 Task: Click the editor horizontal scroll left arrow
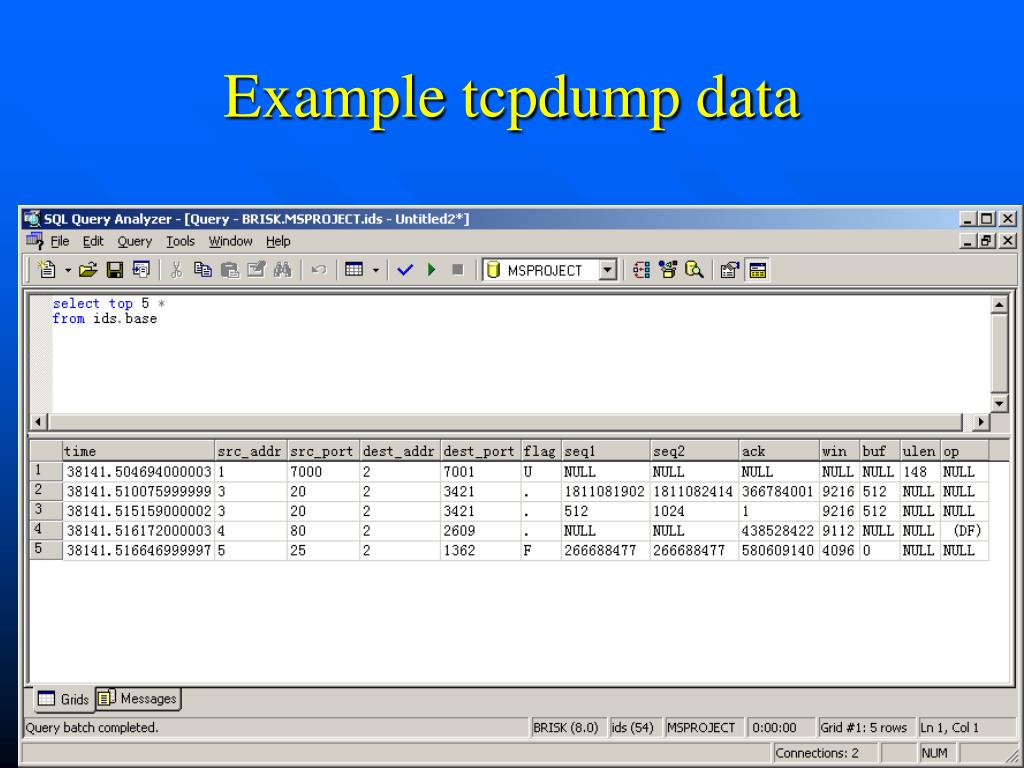tap(38, 422)
